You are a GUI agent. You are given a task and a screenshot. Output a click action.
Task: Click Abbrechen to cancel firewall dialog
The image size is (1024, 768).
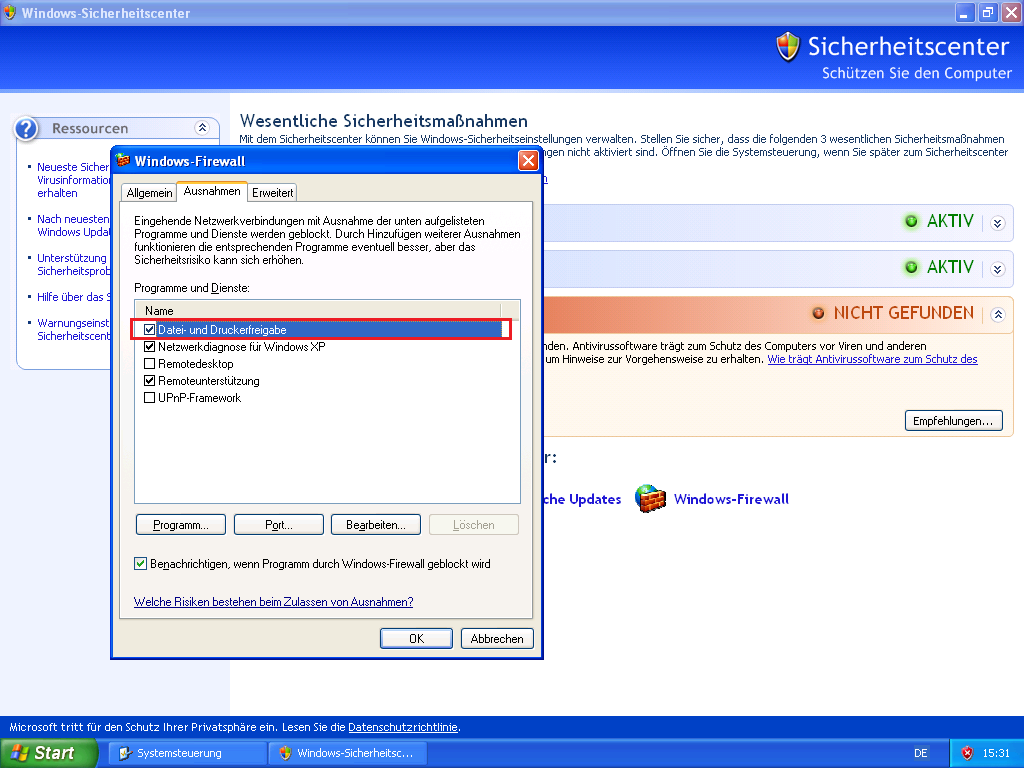(x=497, y=639)
